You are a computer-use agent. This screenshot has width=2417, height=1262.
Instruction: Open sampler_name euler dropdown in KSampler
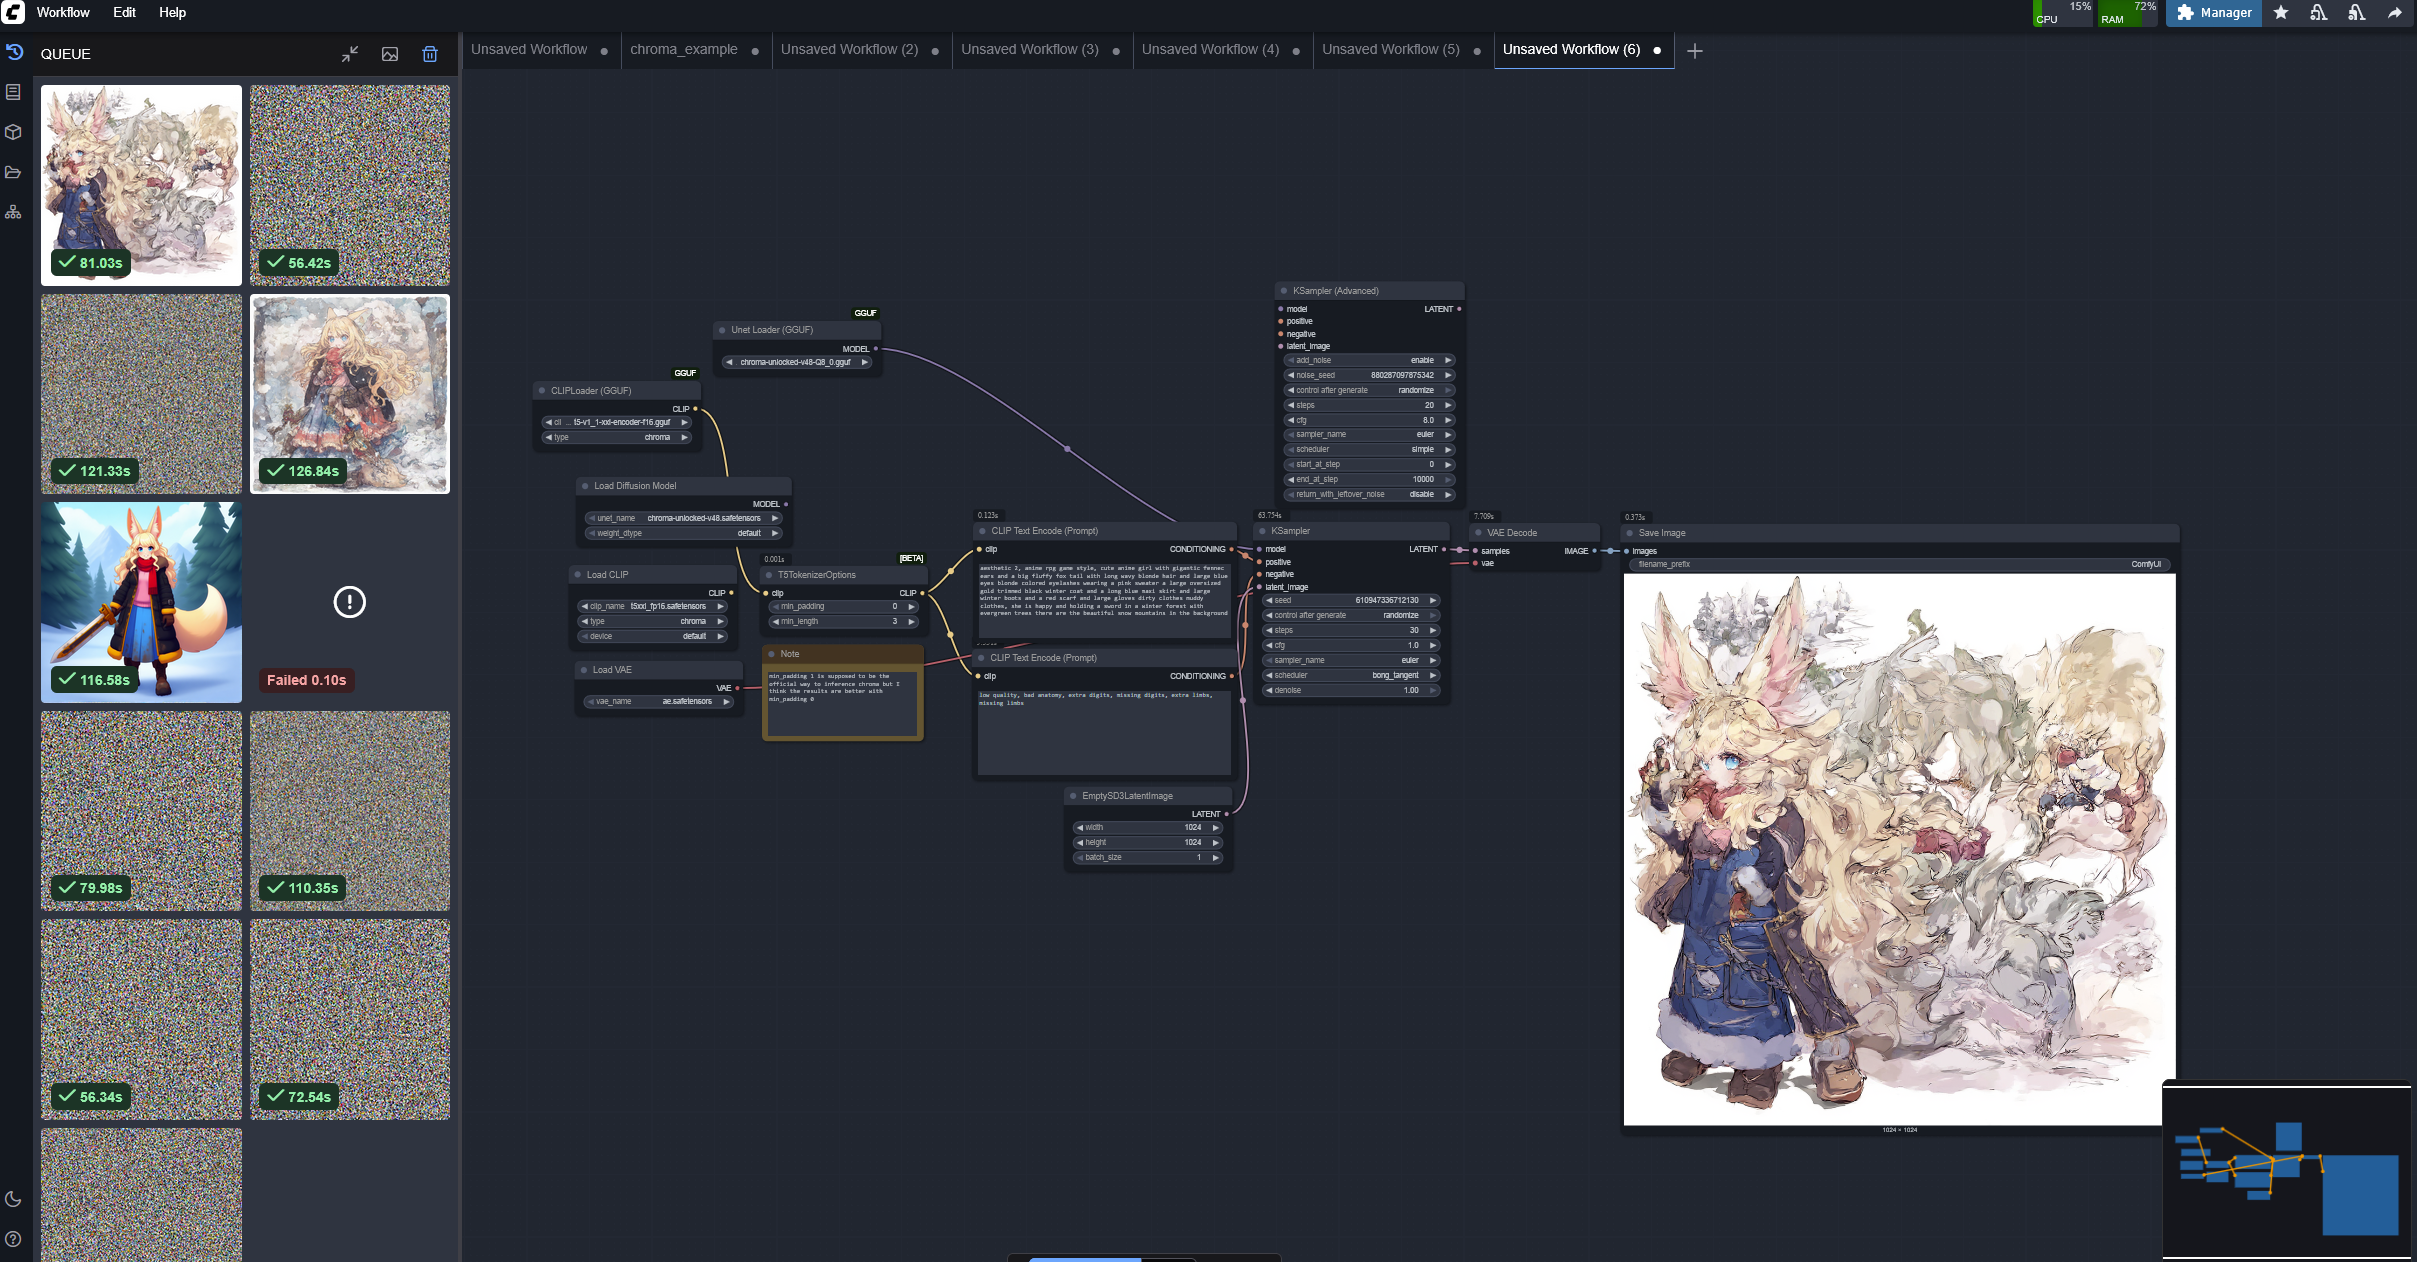(x=1350, y=660)
